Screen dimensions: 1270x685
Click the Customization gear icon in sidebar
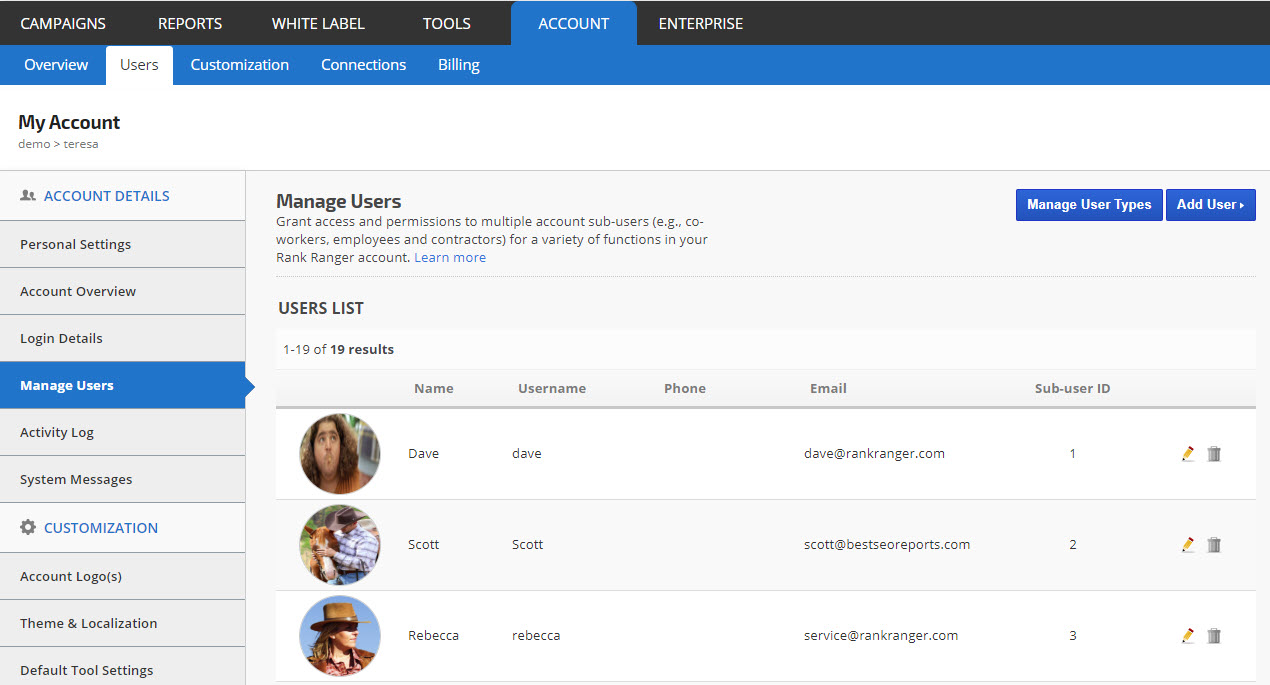[28, 527]
